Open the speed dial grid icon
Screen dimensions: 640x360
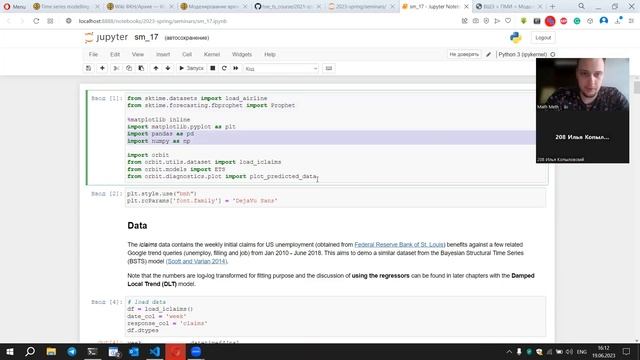coord(50,21)
